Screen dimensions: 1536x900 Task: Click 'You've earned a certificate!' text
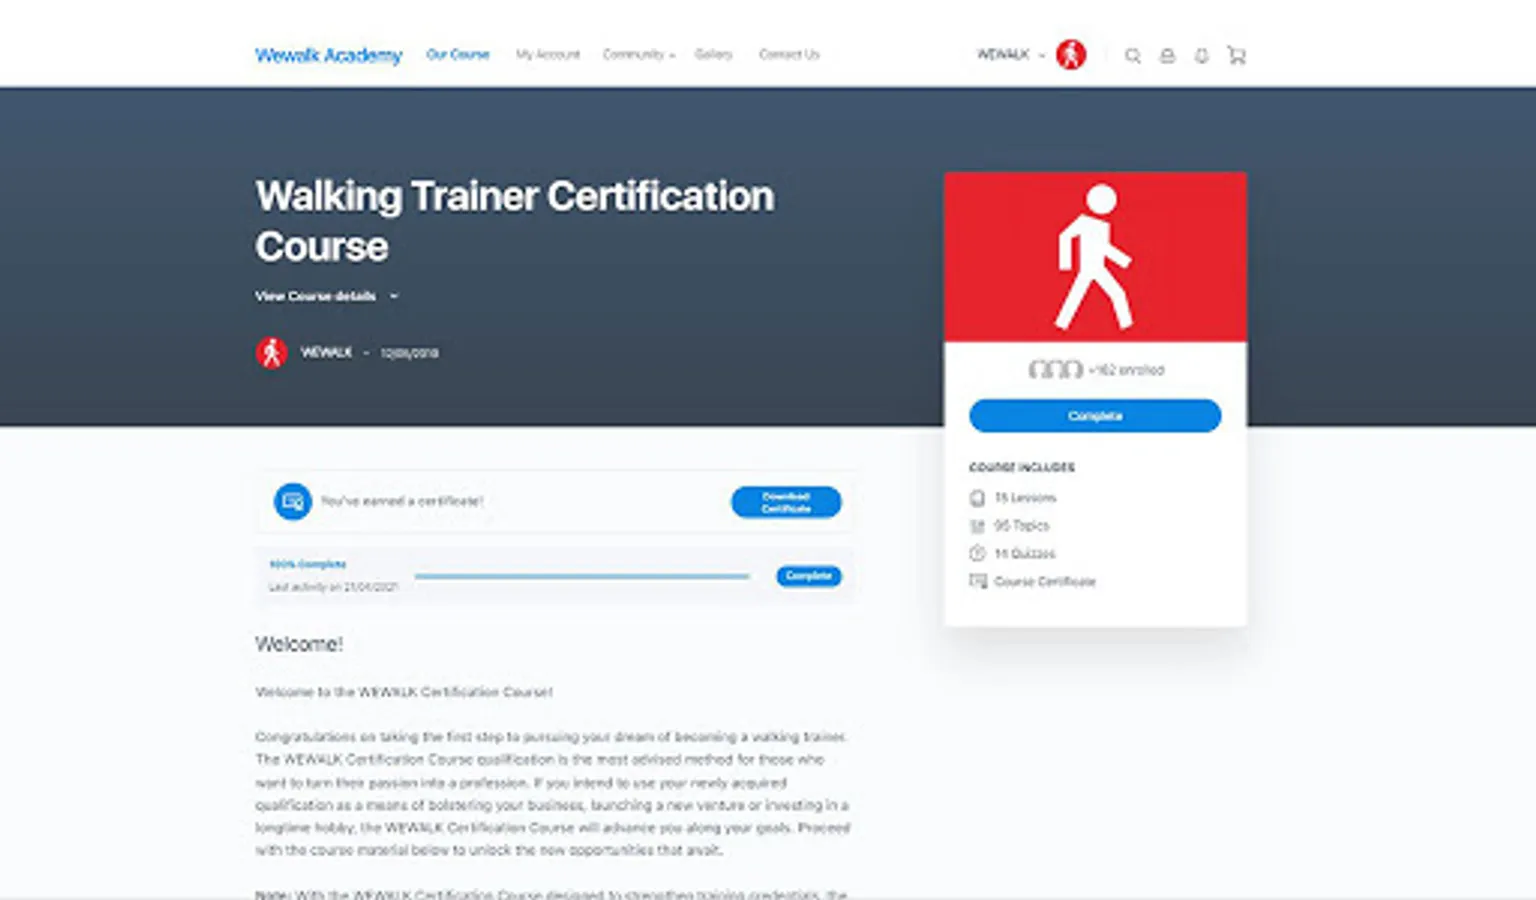[x=402, y=501]
